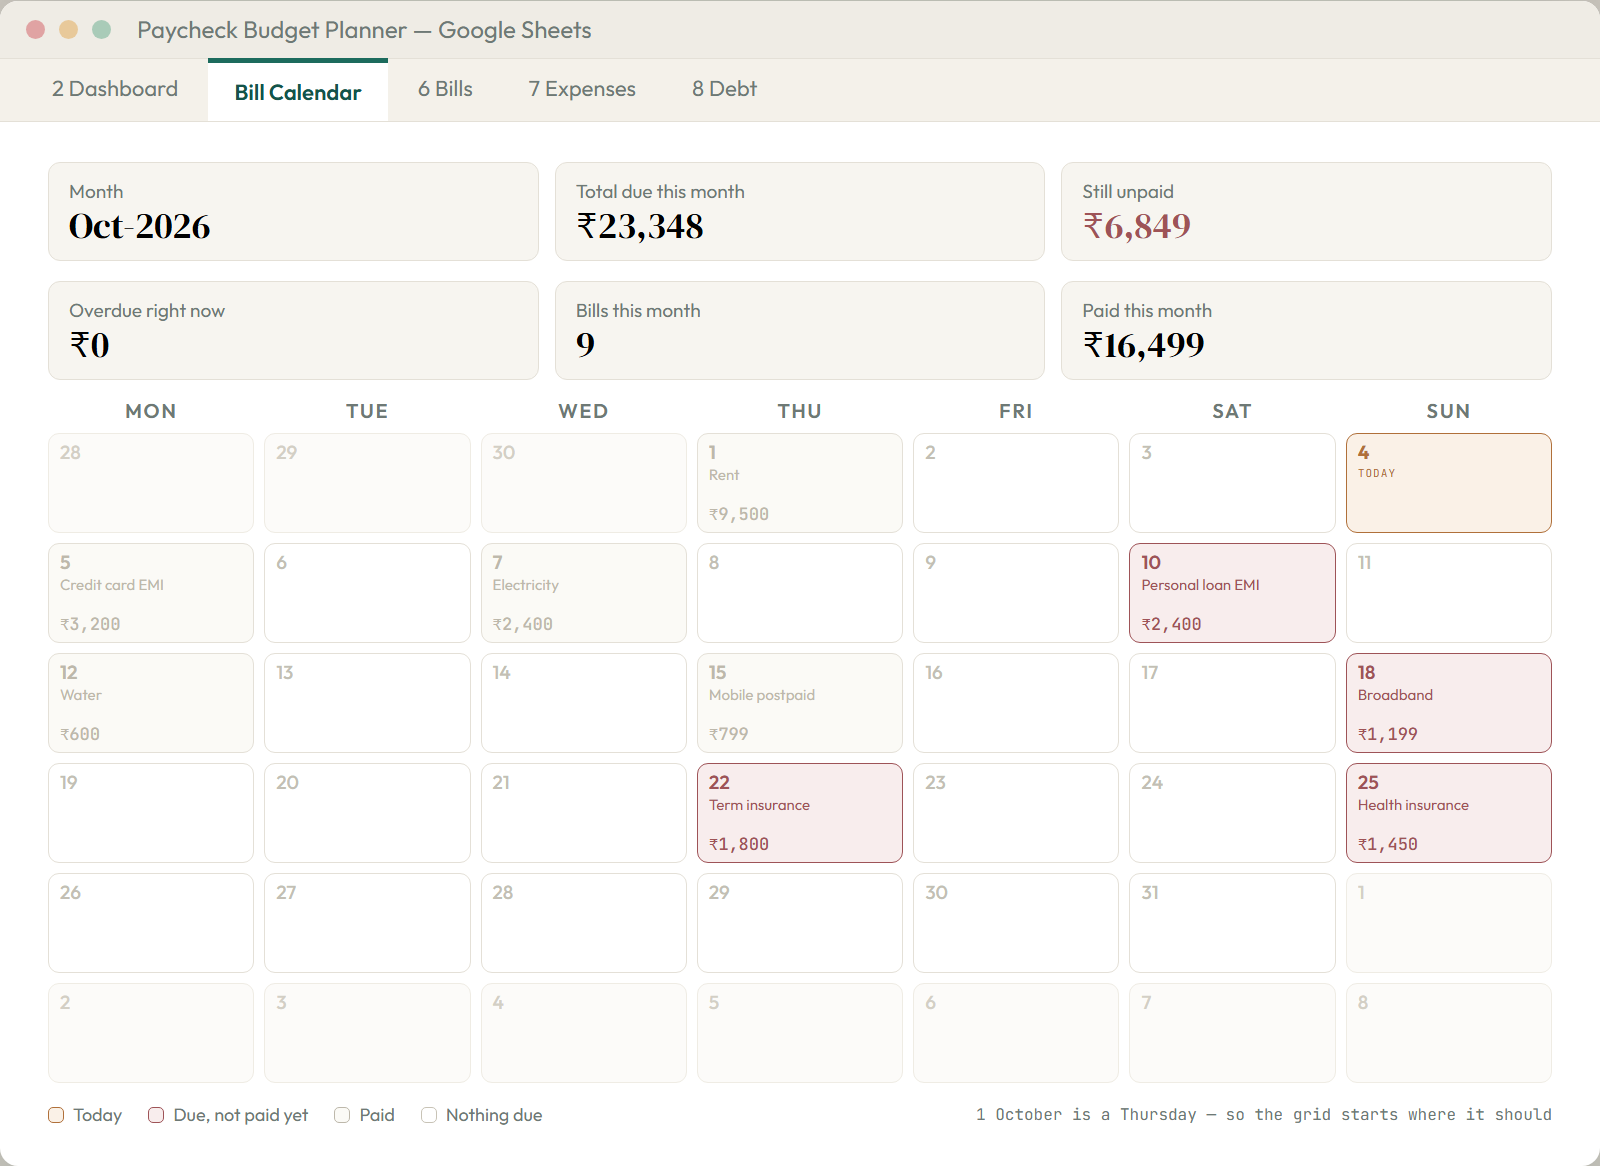Select the Rent bill on day 1
The image size is (1600, 1166).
point(800,483)
